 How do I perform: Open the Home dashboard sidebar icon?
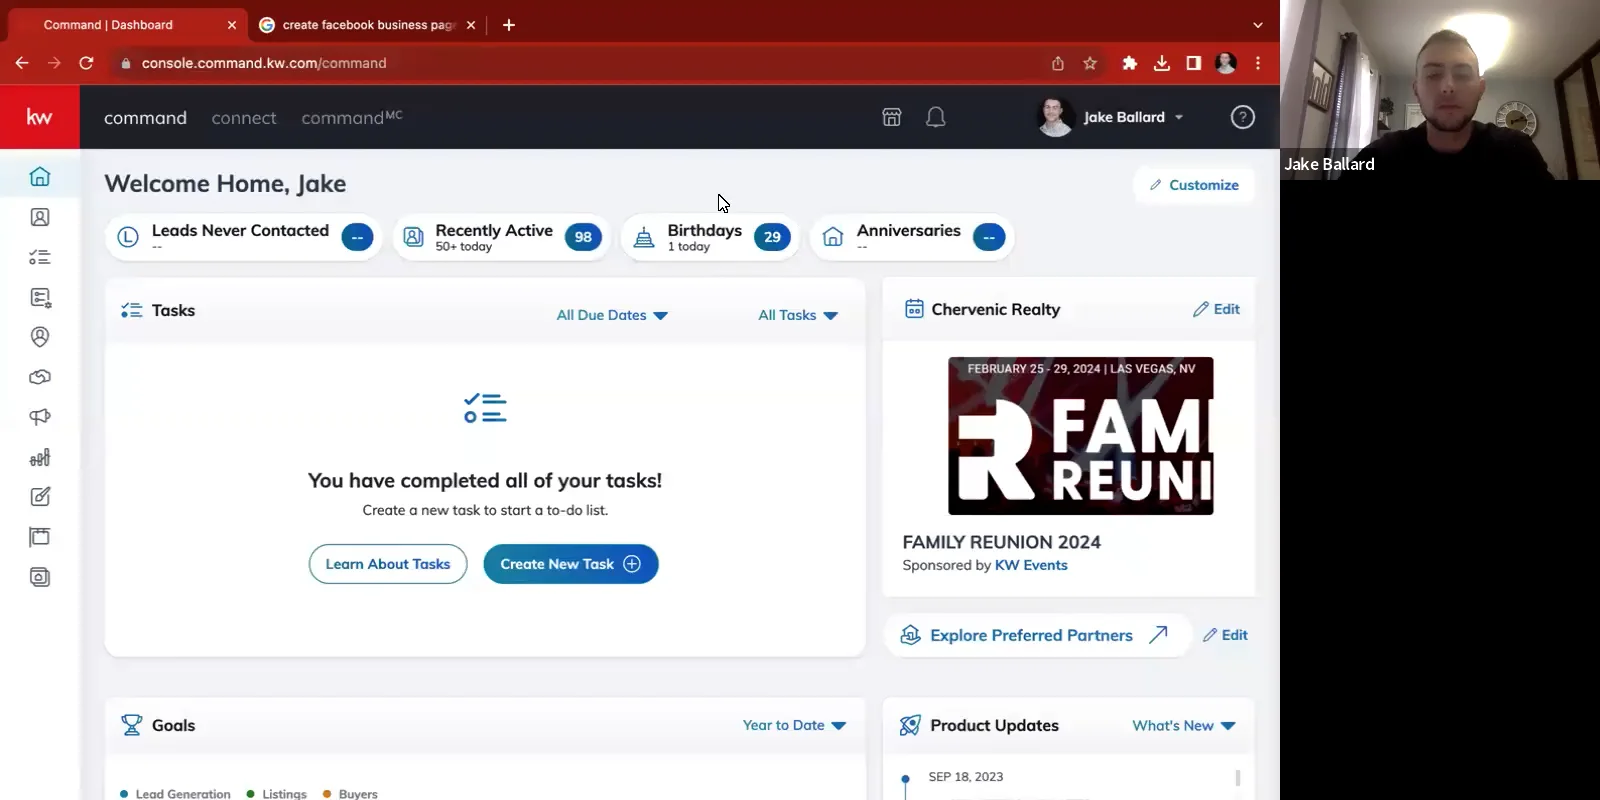[x=40, y=177]
